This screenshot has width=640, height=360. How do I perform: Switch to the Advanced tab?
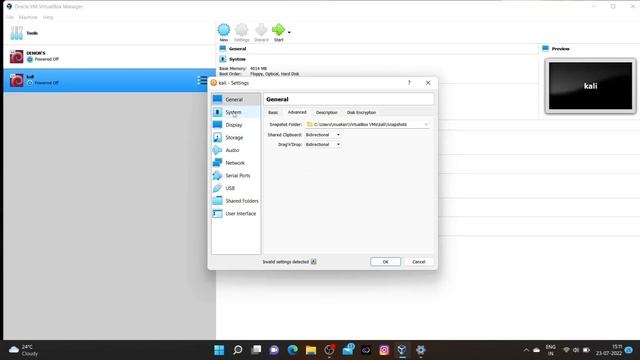[297, 112]
